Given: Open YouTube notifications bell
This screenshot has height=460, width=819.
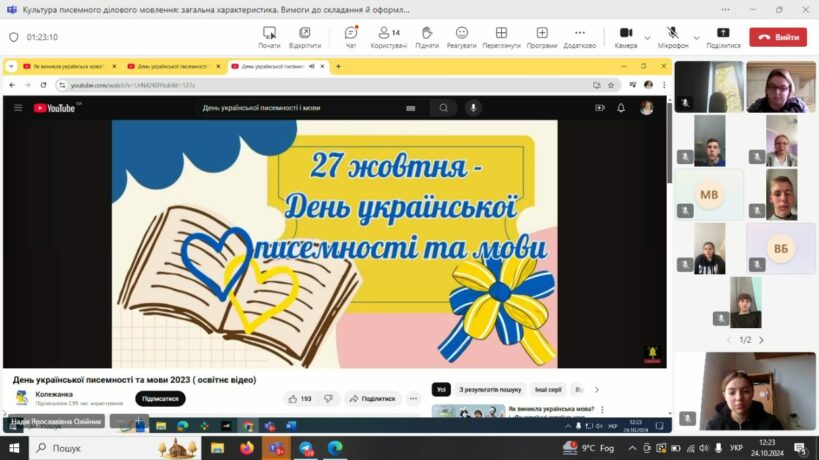Looking at the screenshot, I should (x=621, y=108).
